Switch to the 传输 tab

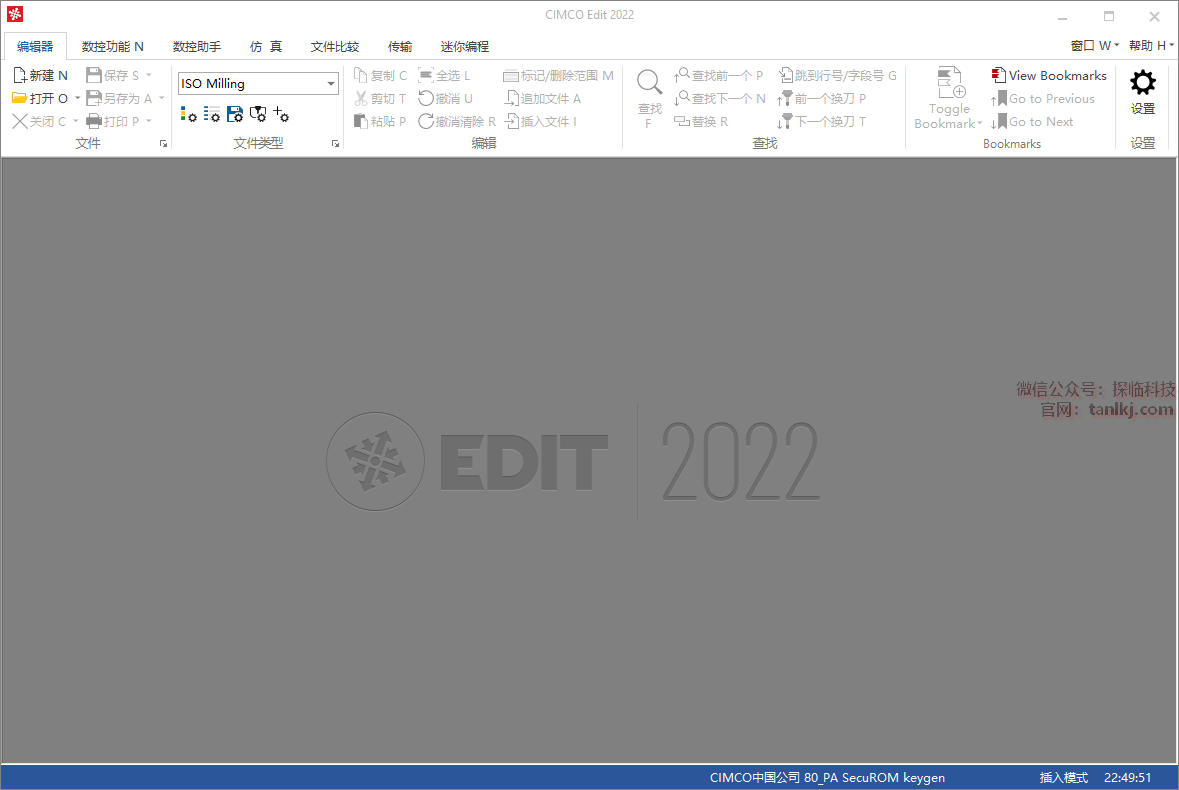click(x=400, y=47)
